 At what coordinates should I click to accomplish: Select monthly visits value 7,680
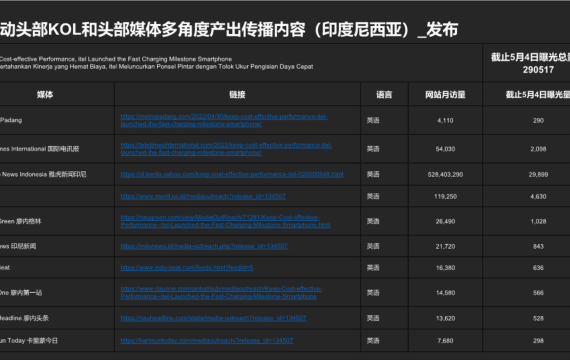445,341
